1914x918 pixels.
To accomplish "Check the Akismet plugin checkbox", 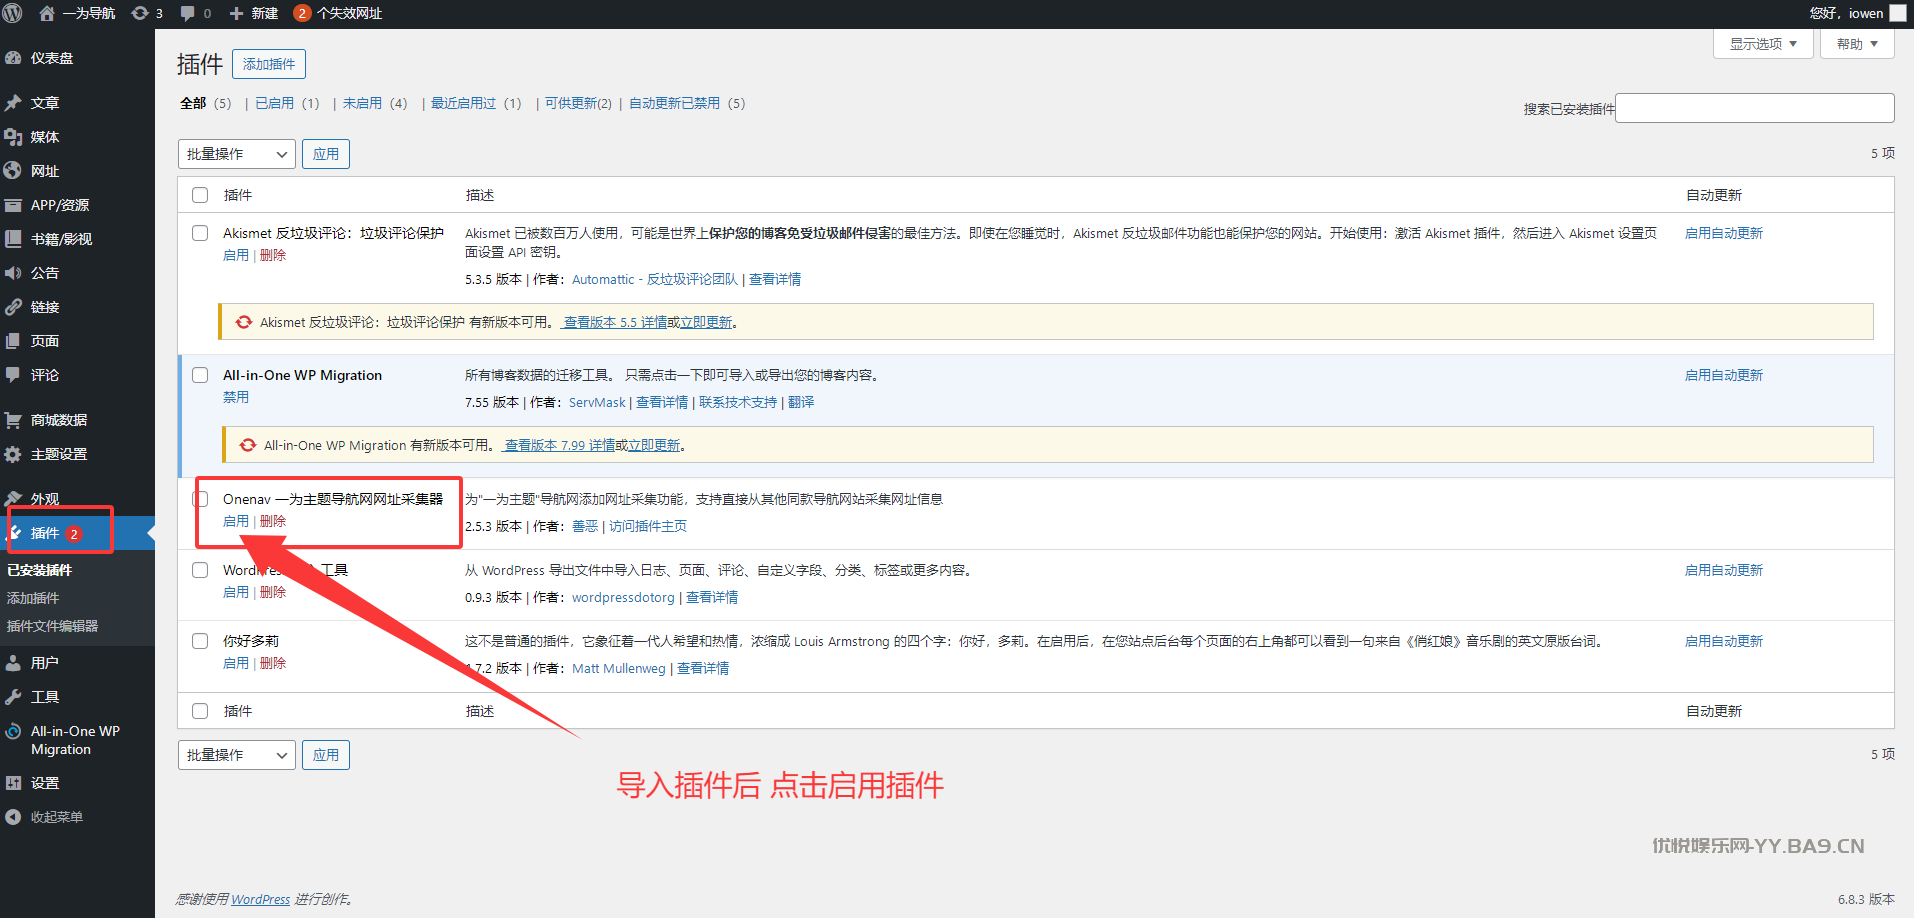I will 200,233.
